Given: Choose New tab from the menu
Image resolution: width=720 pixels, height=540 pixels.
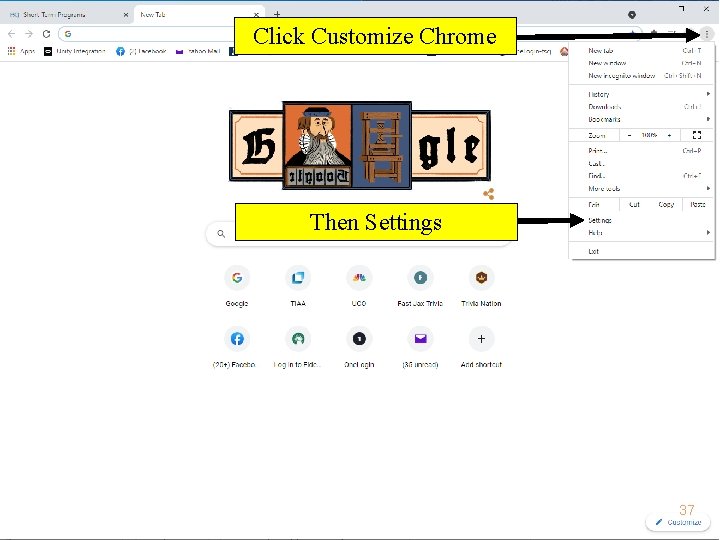Looking at the screenshot, I should (642, 51).
